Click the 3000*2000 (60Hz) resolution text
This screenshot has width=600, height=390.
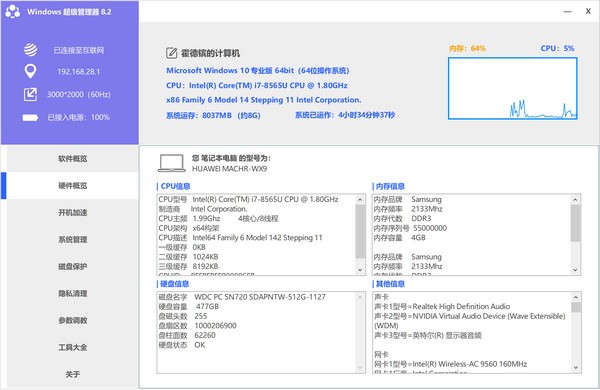click(x=78, y=94)
